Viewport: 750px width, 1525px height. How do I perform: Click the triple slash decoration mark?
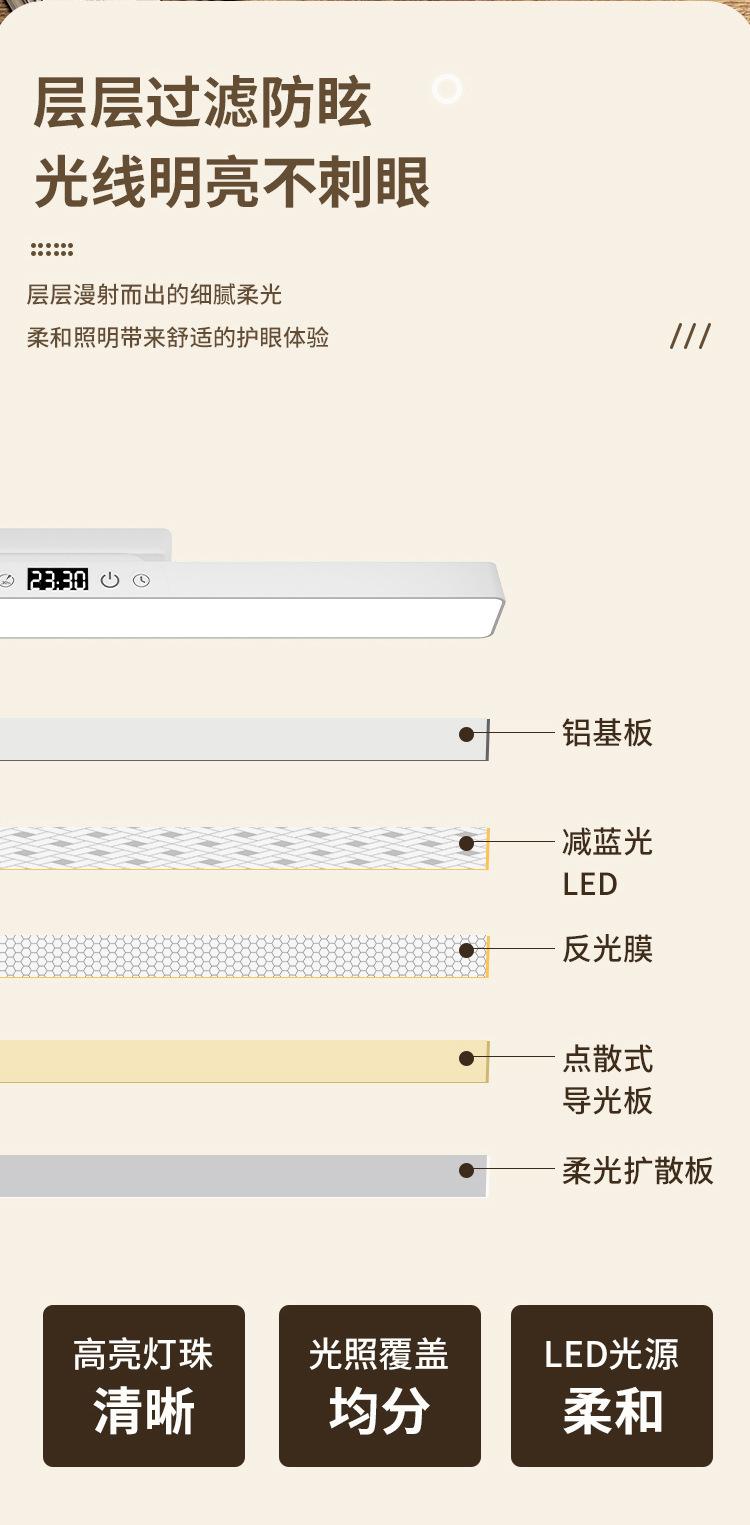tap(690, 337)
